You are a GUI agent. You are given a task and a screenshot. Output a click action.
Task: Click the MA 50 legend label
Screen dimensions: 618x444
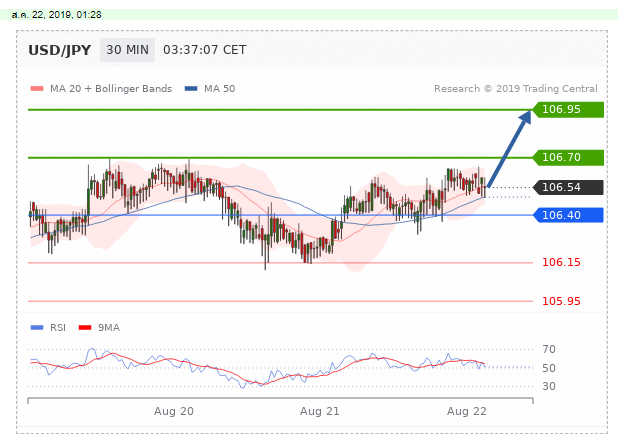coord(220,89)
